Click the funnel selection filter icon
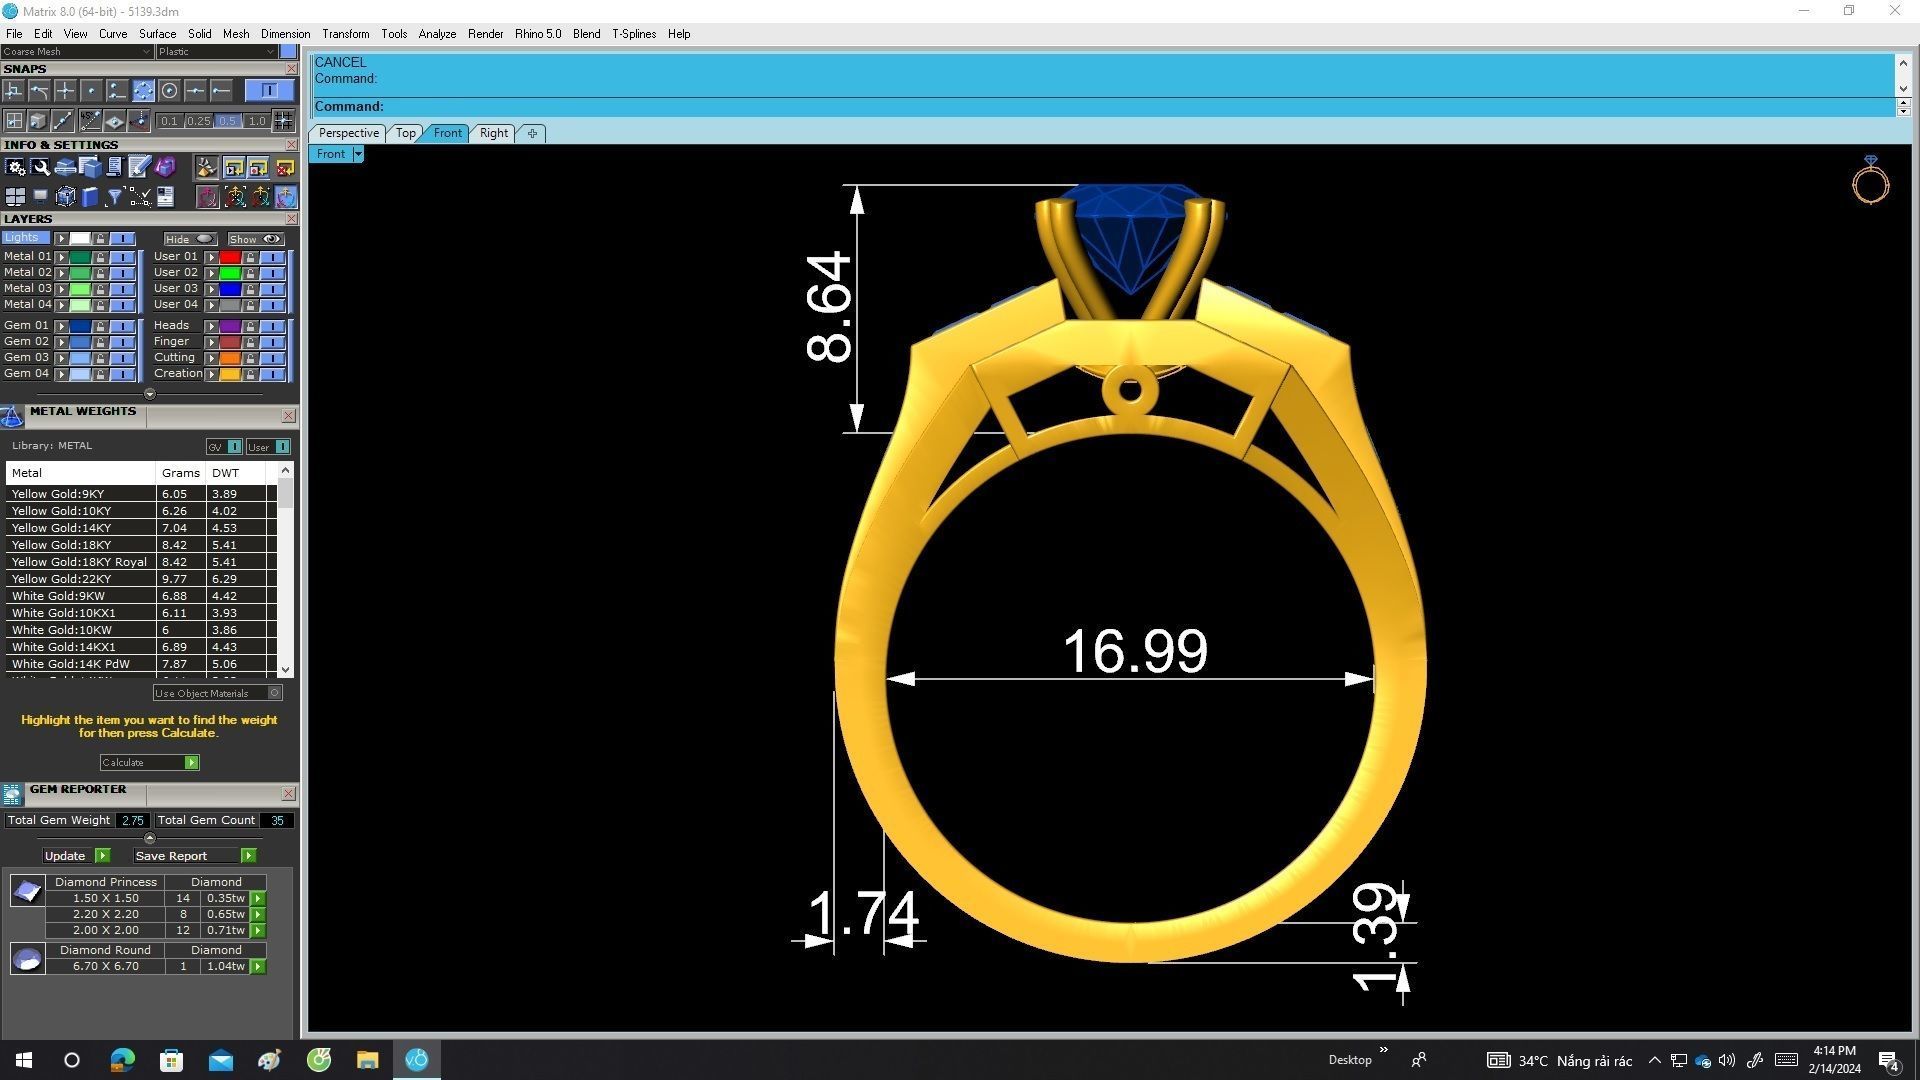 point(114,197)
